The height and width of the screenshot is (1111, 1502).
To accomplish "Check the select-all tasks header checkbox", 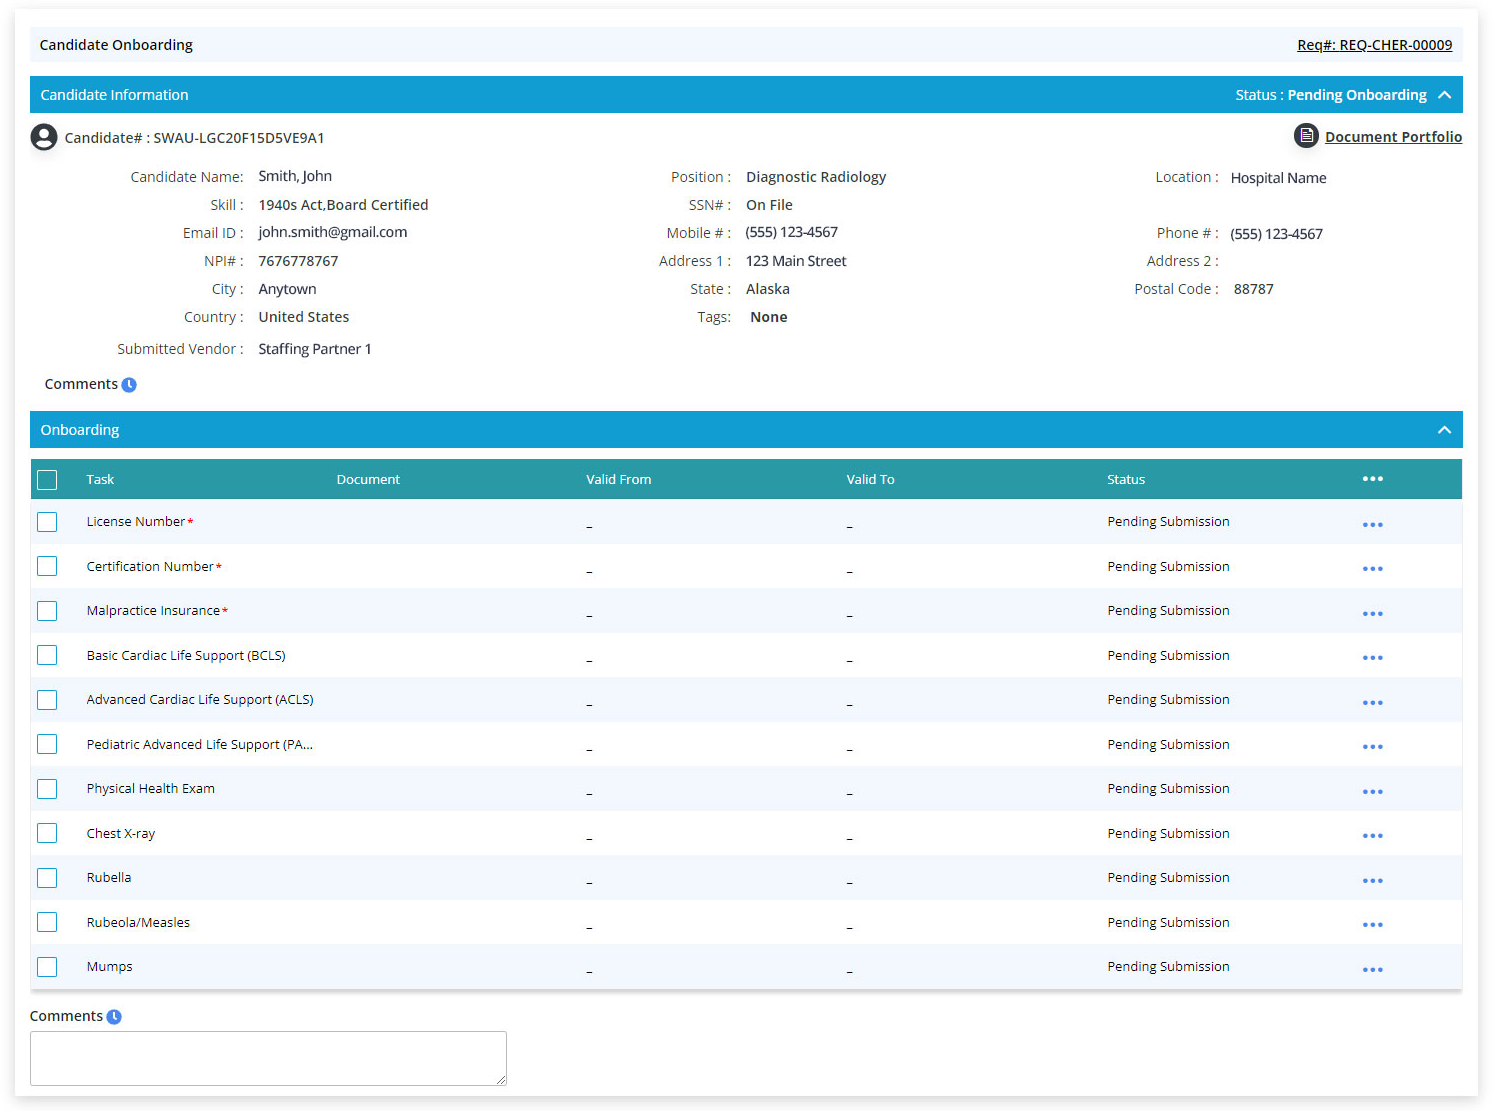I will (47, 480).
